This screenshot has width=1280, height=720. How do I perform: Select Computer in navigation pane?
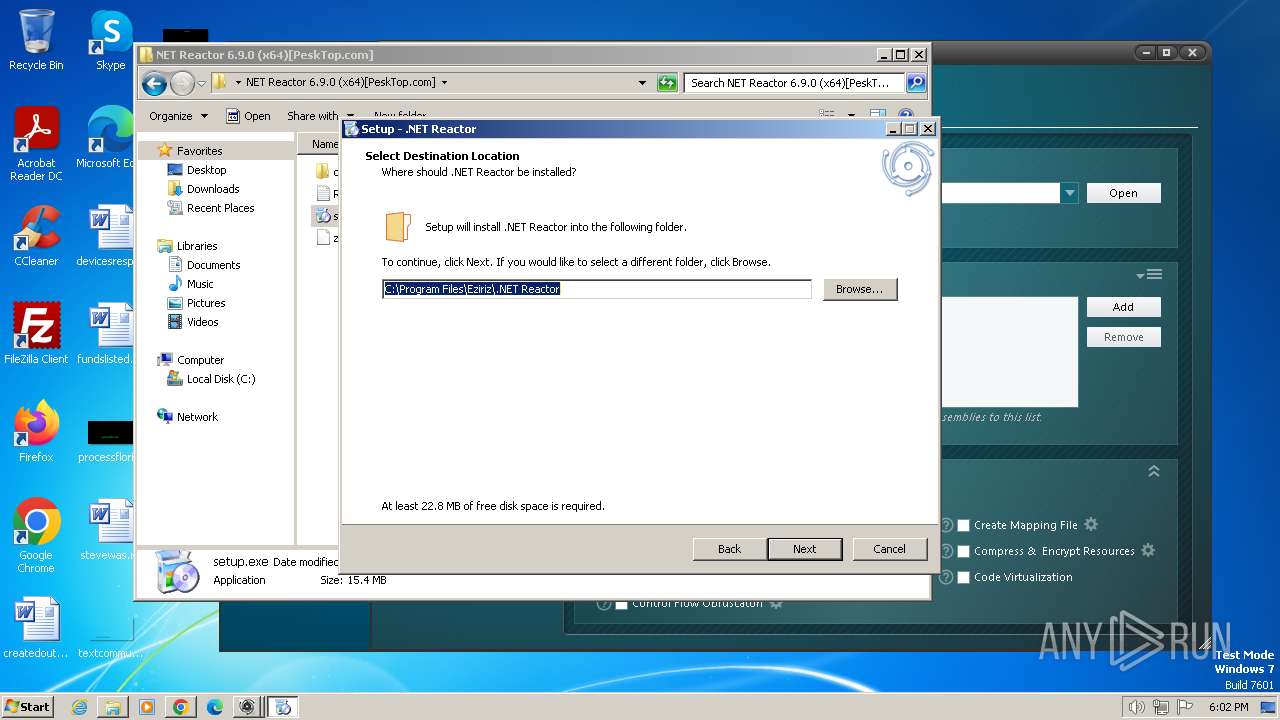200,360
